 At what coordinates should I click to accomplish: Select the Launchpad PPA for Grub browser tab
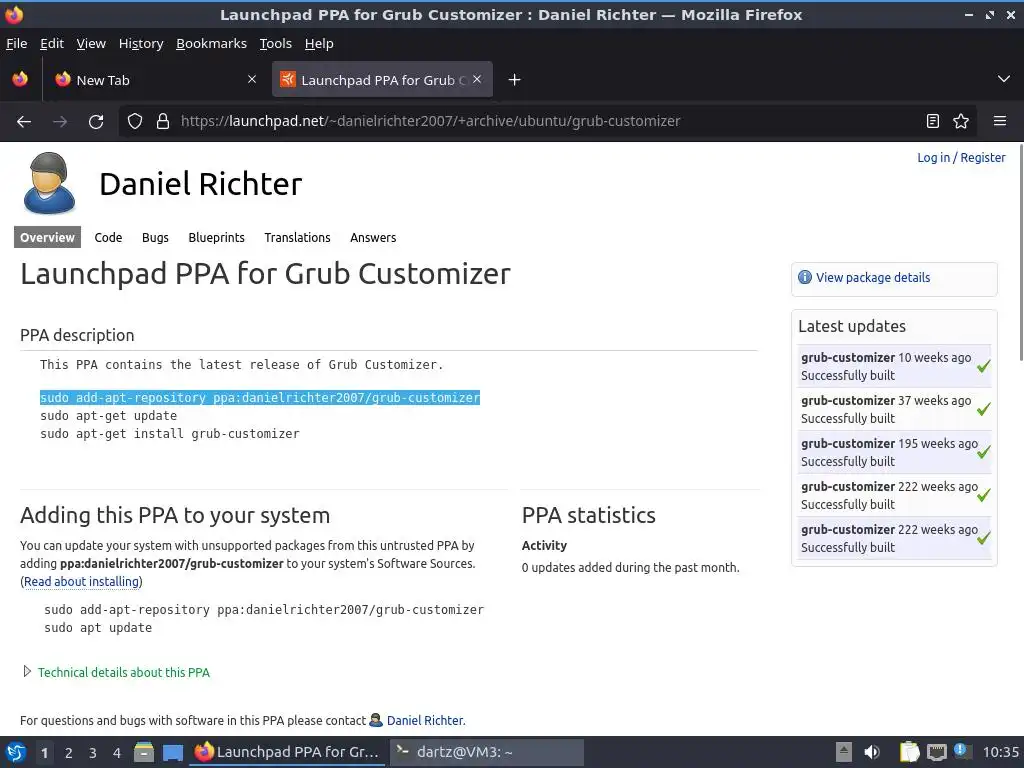[382, 80]
